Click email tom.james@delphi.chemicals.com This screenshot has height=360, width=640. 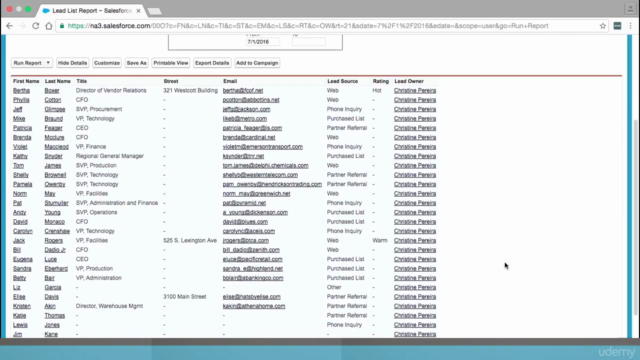point(265,166)
